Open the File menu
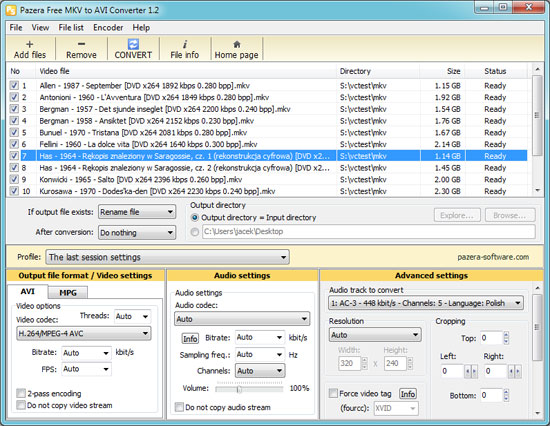The image size is (550, 426). tap(16, 27)
